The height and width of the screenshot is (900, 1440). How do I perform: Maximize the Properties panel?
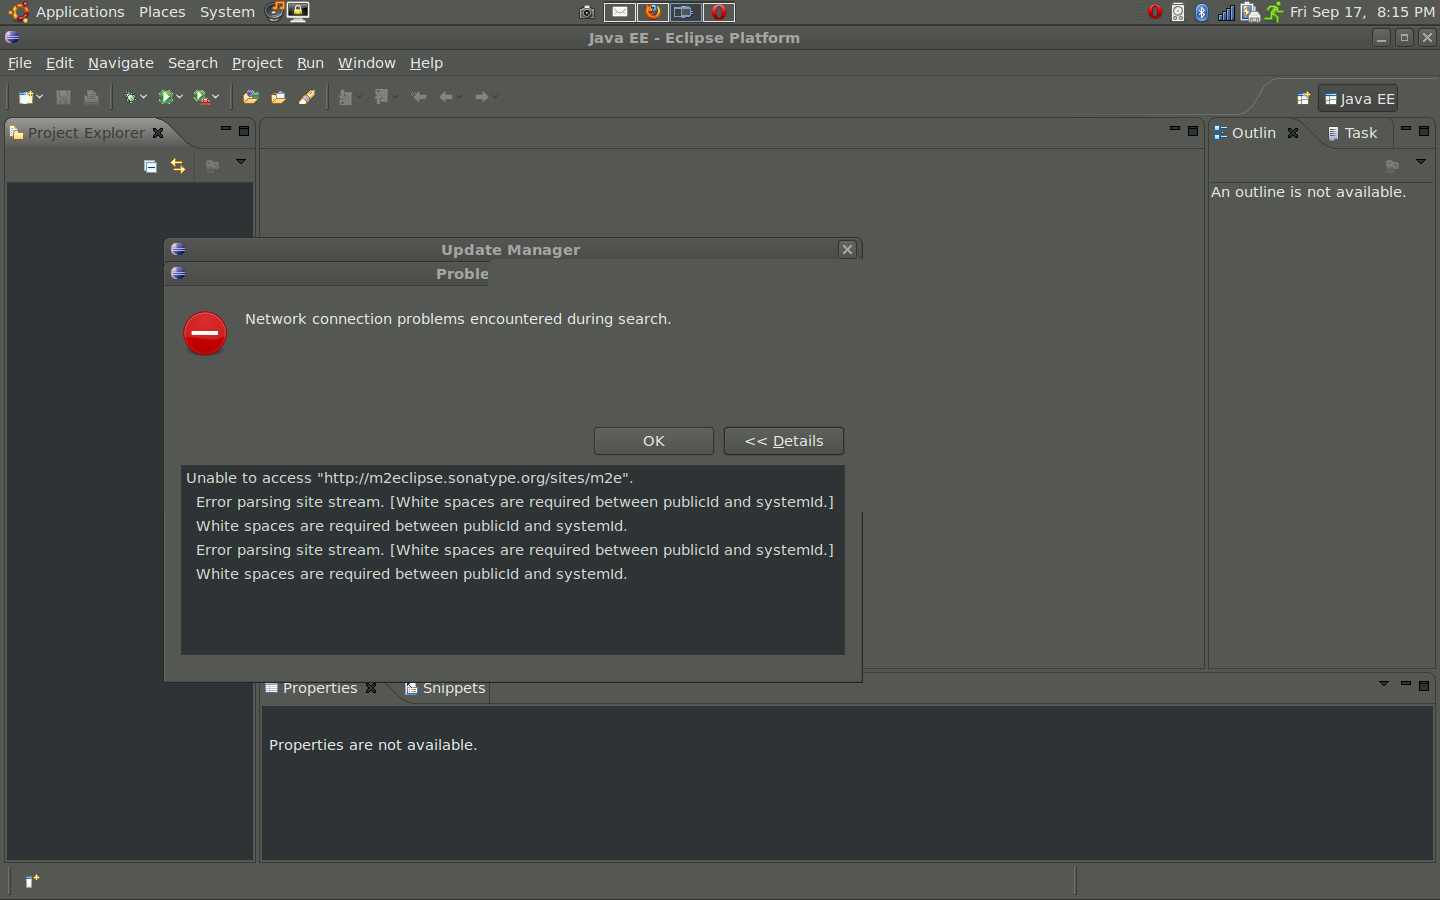[1424, 686]
